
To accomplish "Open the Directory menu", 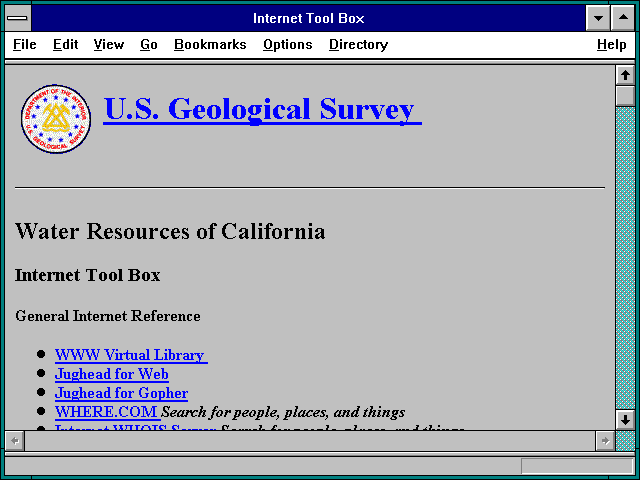I will (x=358, y=44).
